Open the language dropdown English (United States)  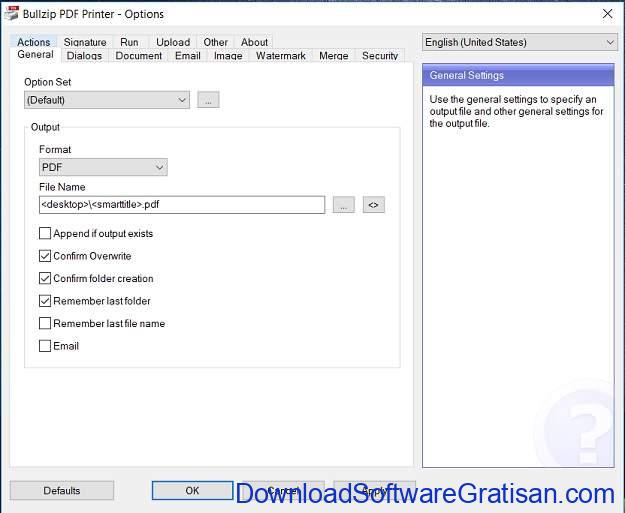520,42
